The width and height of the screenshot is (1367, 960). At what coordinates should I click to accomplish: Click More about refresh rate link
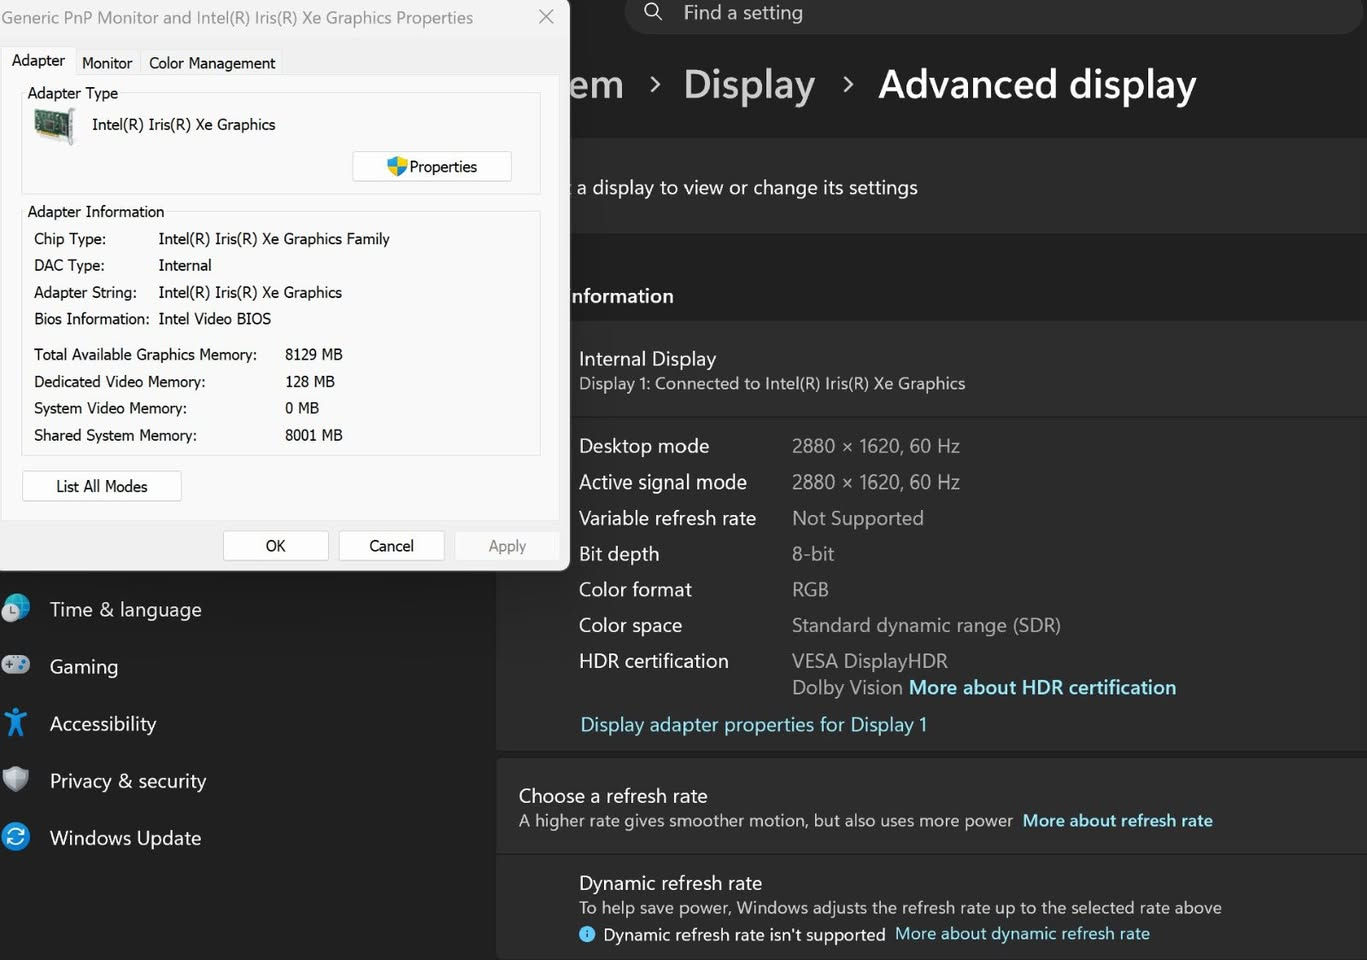[x=1117, y=821]
